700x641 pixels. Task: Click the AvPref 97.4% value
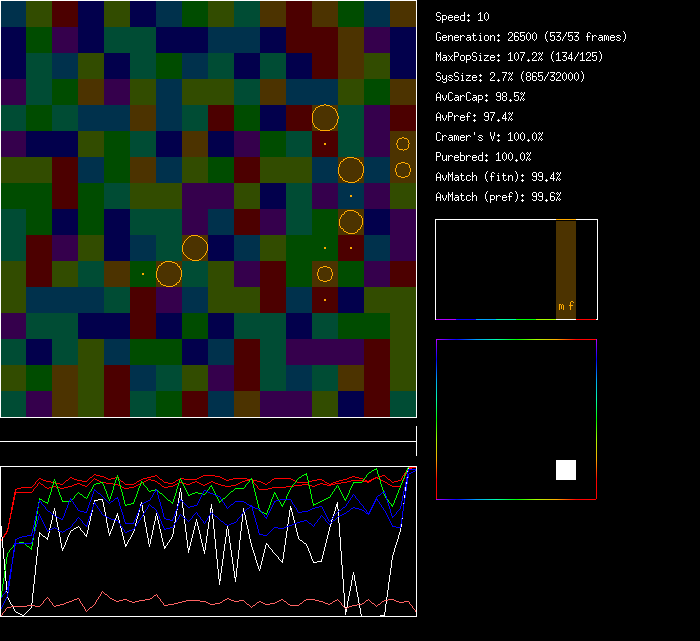pos(474,117)
